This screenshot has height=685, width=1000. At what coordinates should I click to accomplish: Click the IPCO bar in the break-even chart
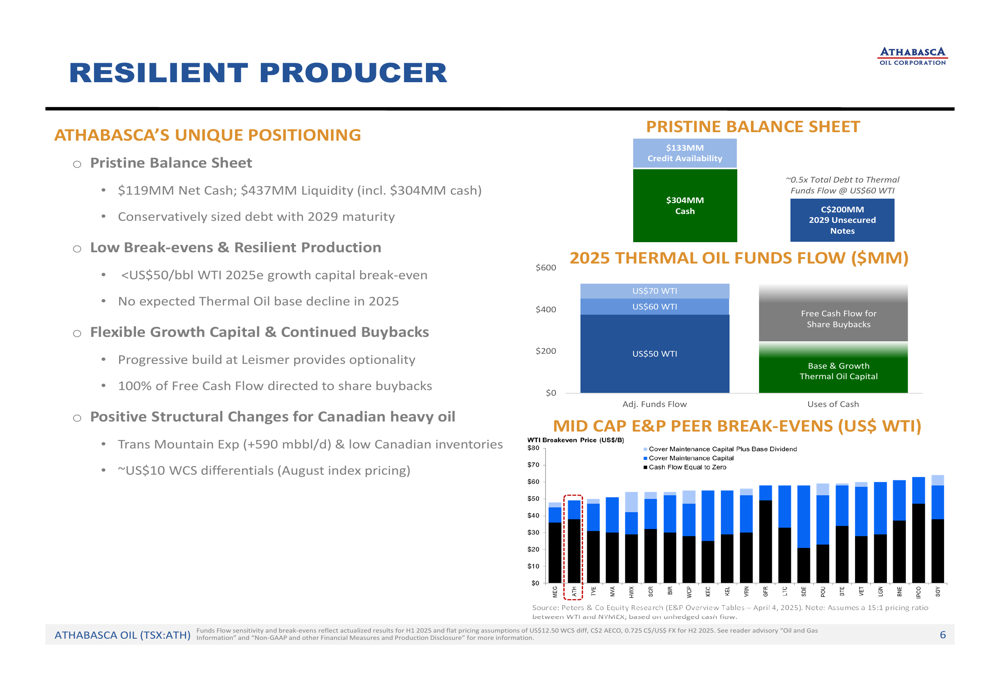click(x=918, y=530)
